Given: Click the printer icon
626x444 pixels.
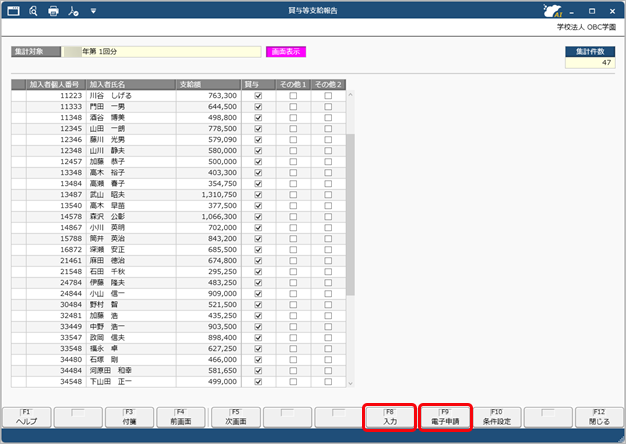Looking at the screenshot, I should 54,11.
